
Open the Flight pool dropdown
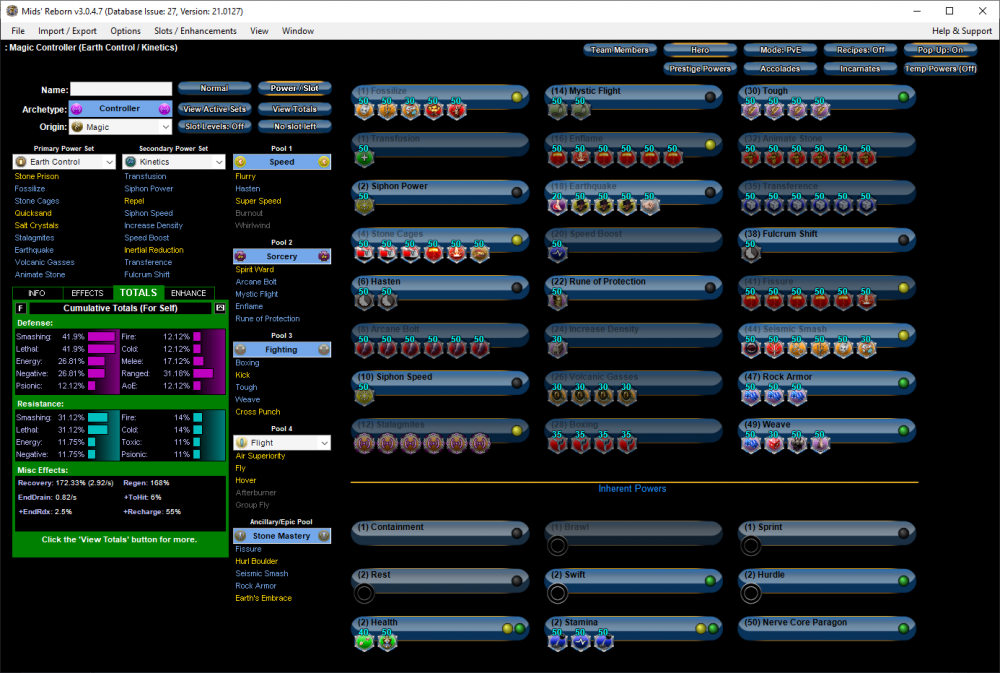point(281,442)
